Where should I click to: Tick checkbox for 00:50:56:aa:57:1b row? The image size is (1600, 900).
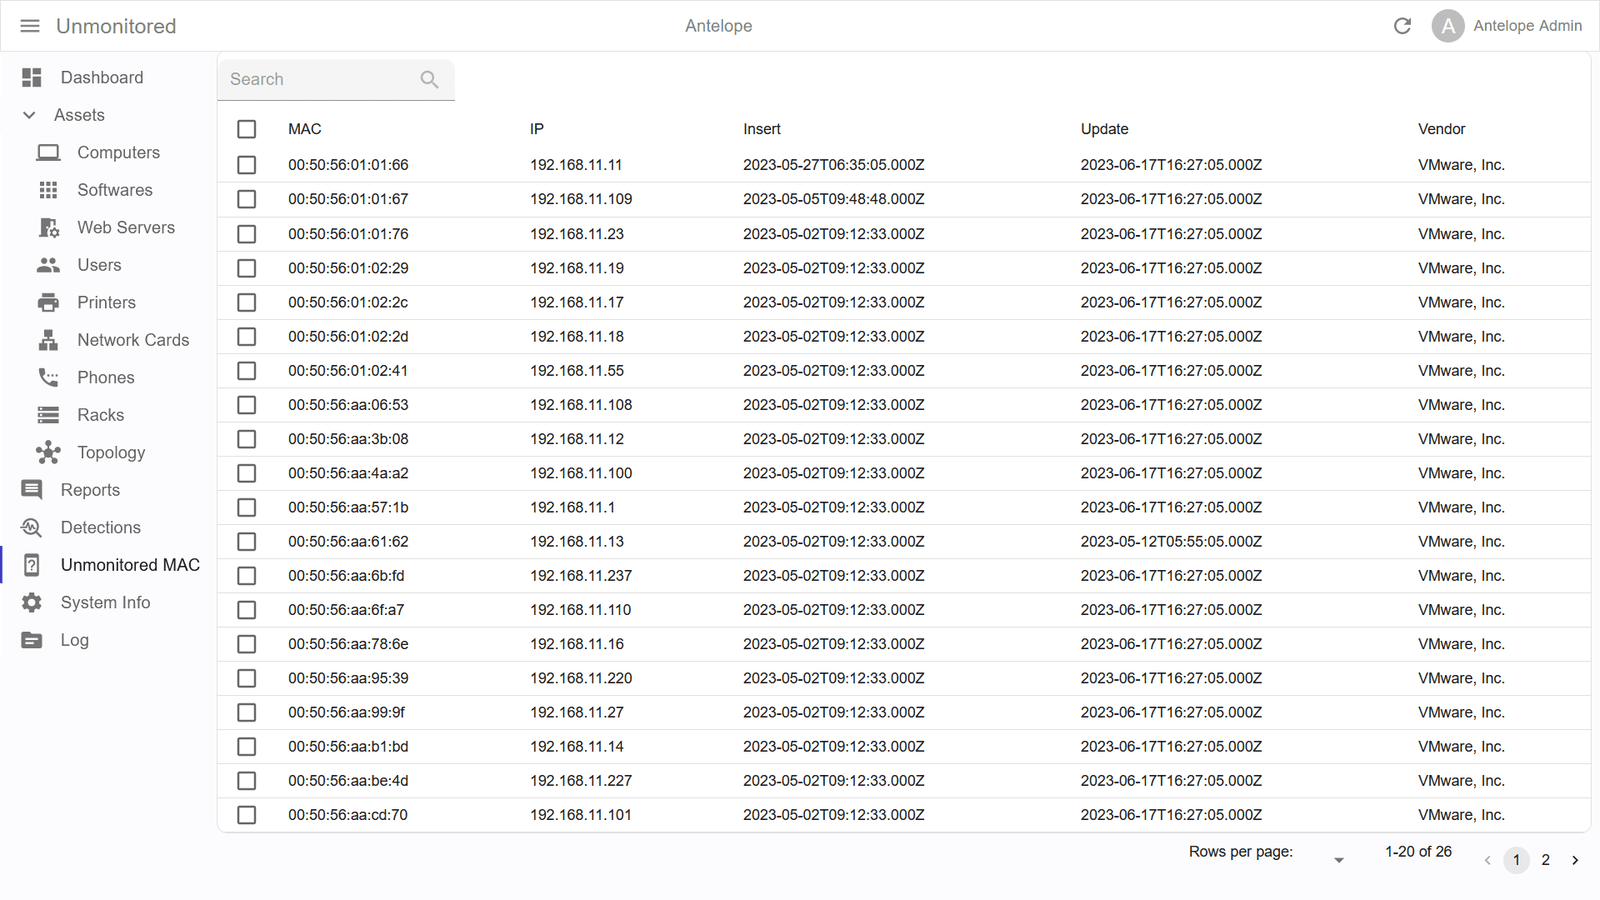[247, 507]
